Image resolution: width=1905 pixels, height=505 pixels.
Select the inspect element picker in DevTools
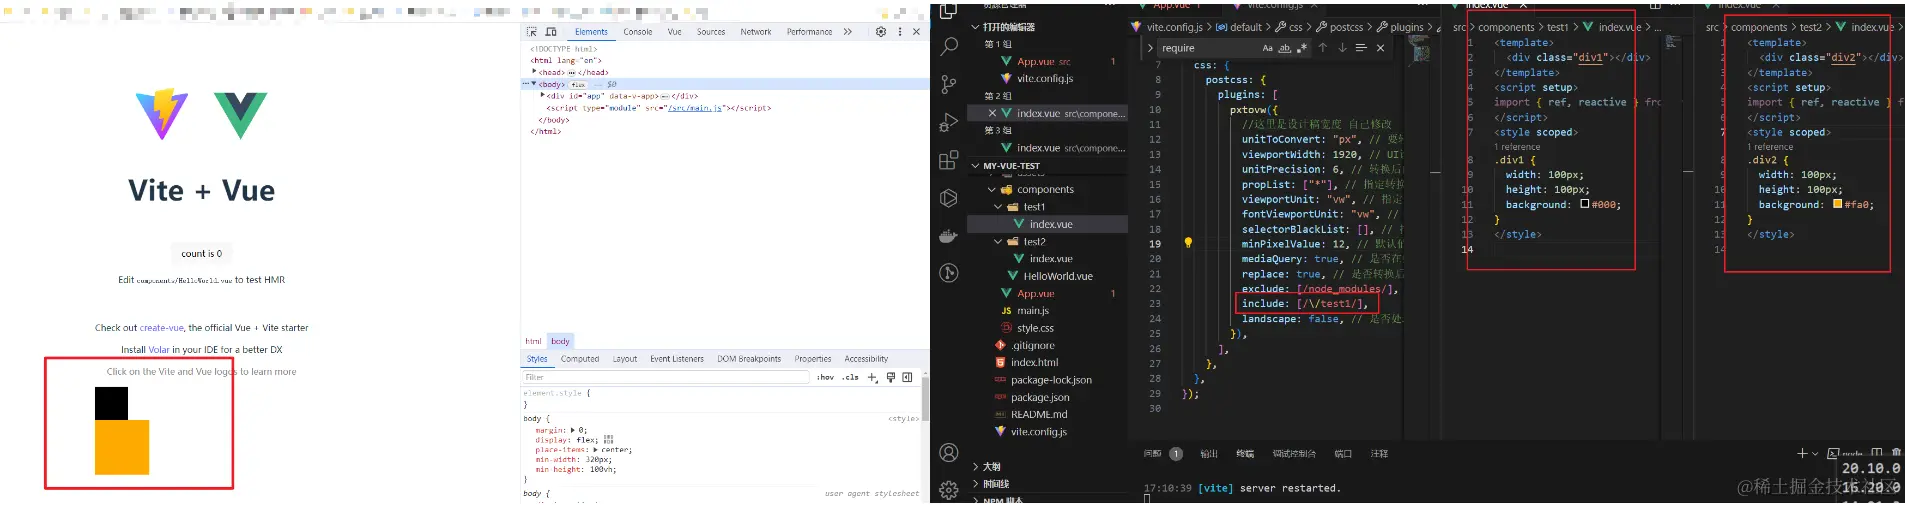pyautogui.click(x=531, y=32)
